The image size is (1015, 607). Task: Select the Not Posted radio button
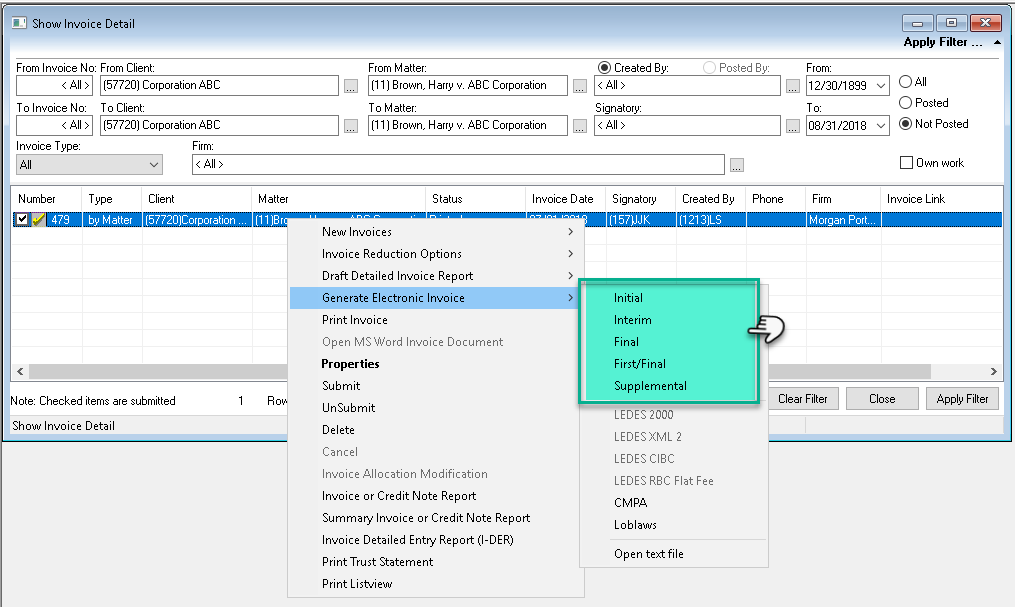tap(906, 124)
